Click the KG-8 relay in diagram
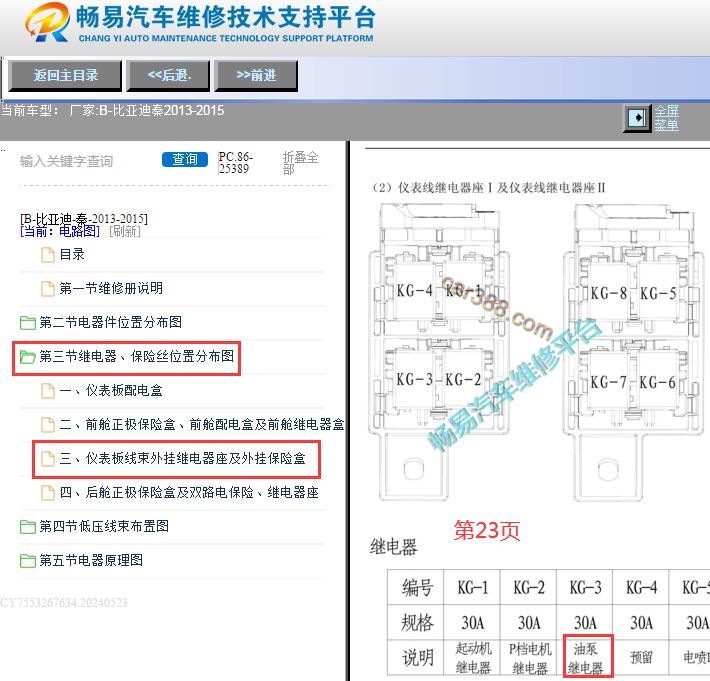The height and width of the screenshot is (681, 710). point(609,293)
